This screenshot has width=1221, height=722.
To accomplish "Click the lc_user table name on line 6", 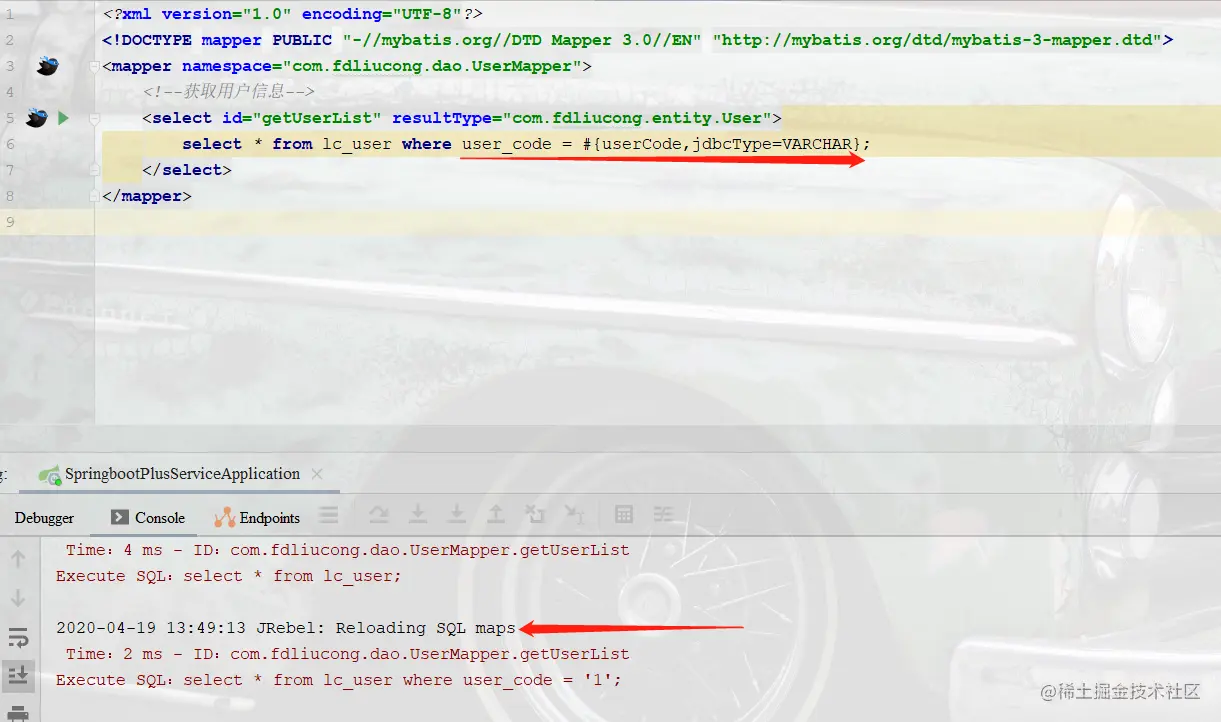I will click(357, 144).
